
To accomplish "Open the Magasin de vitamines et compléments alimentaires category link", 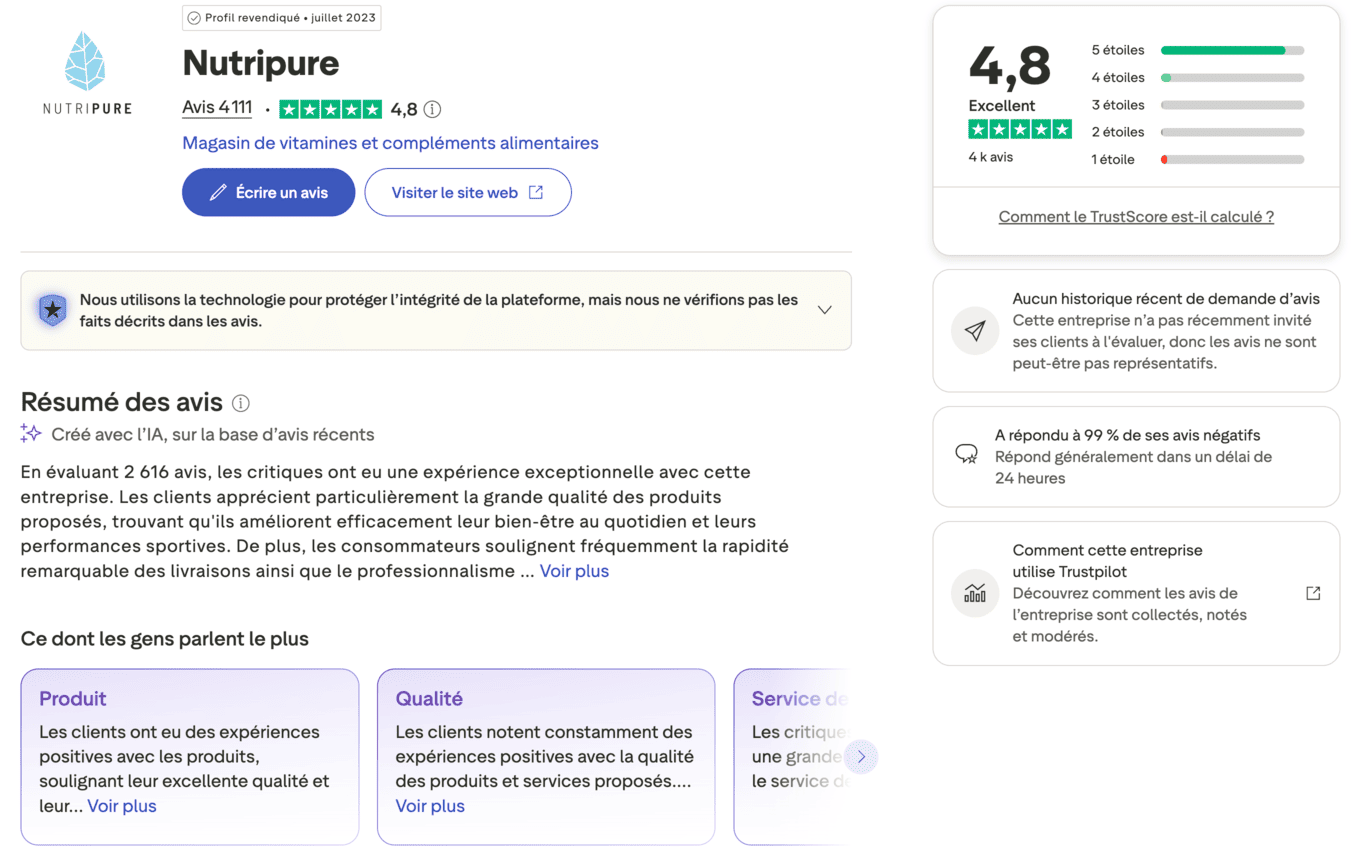I will click(x=390, y=143).
